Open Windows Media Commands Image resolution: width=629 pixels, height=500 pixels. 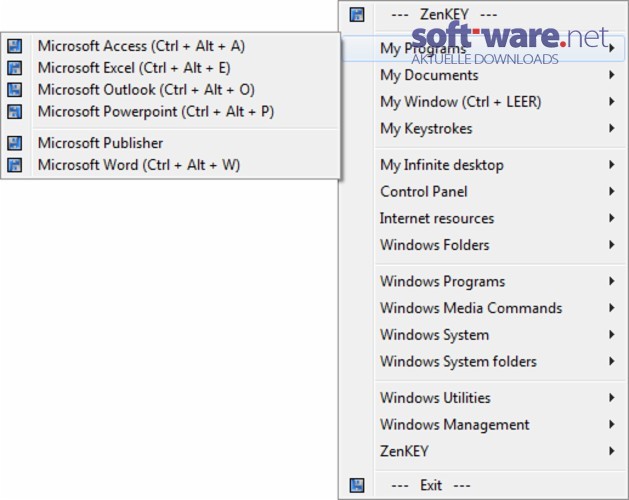tap(483, 308)
